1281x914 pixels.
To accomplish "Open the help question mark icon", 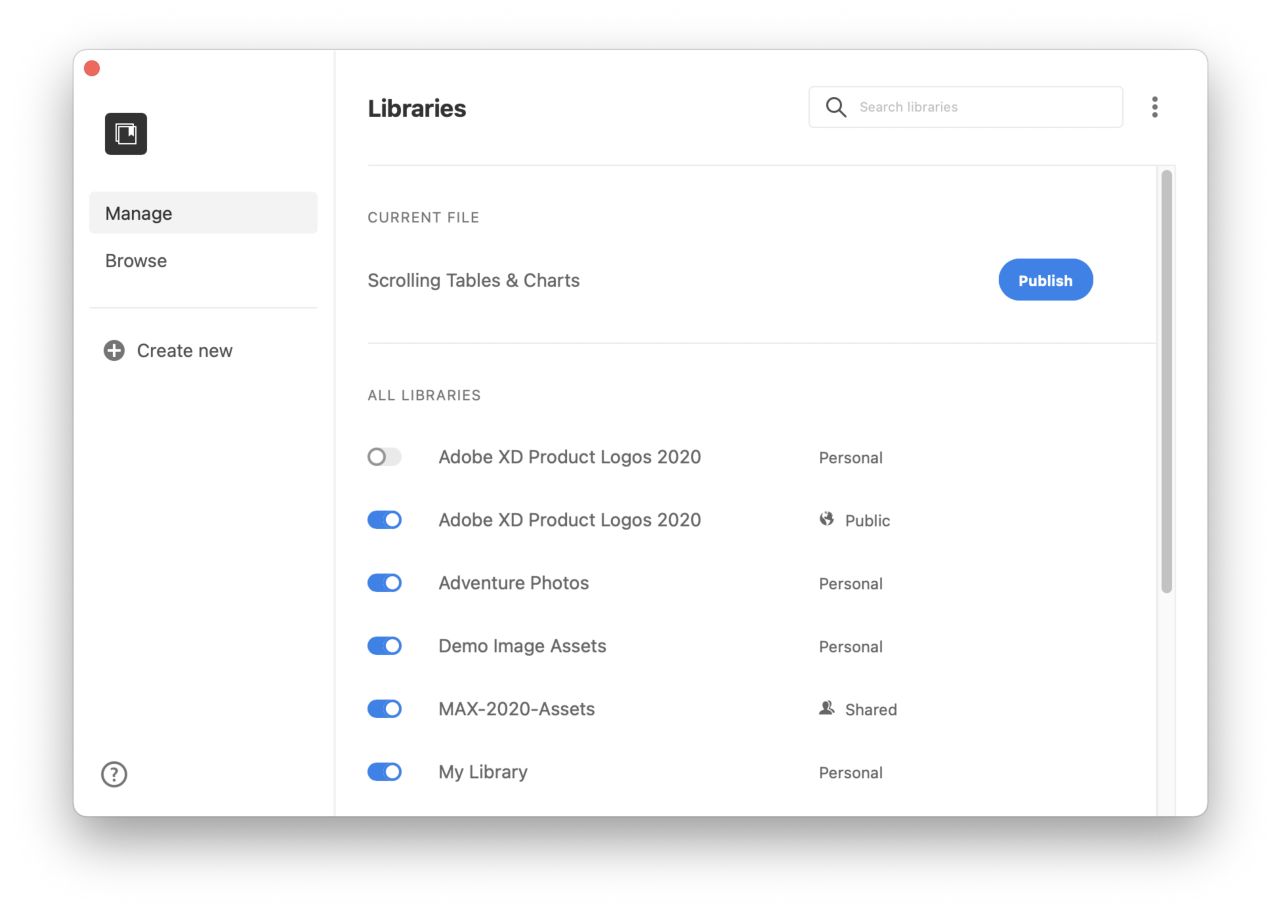I will pos(114,774).
